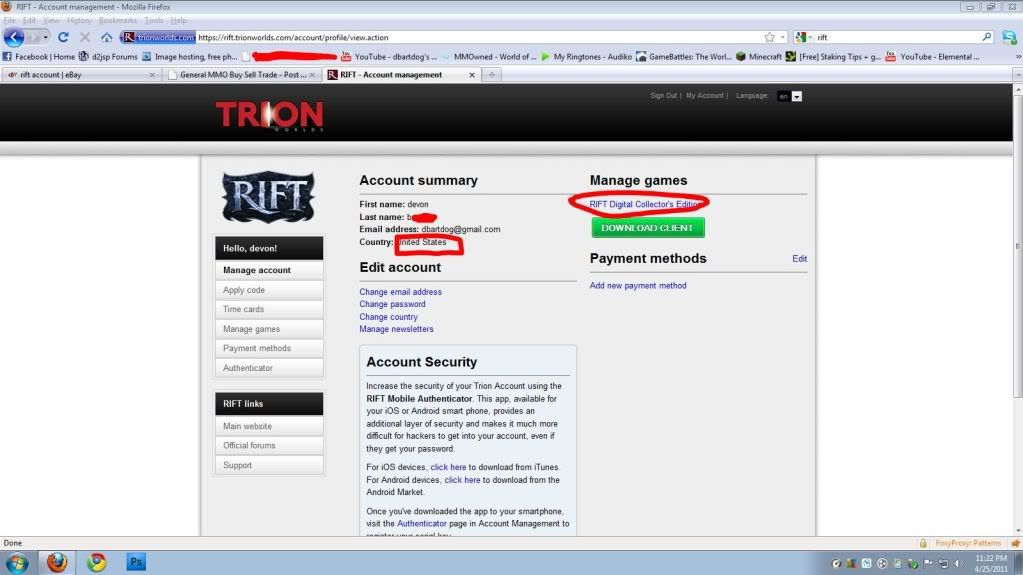Image resolution: width=1023 pixels, height=575 pixels.
Task: Open Photoshop from the taskbar
Action: coord(136,562)
